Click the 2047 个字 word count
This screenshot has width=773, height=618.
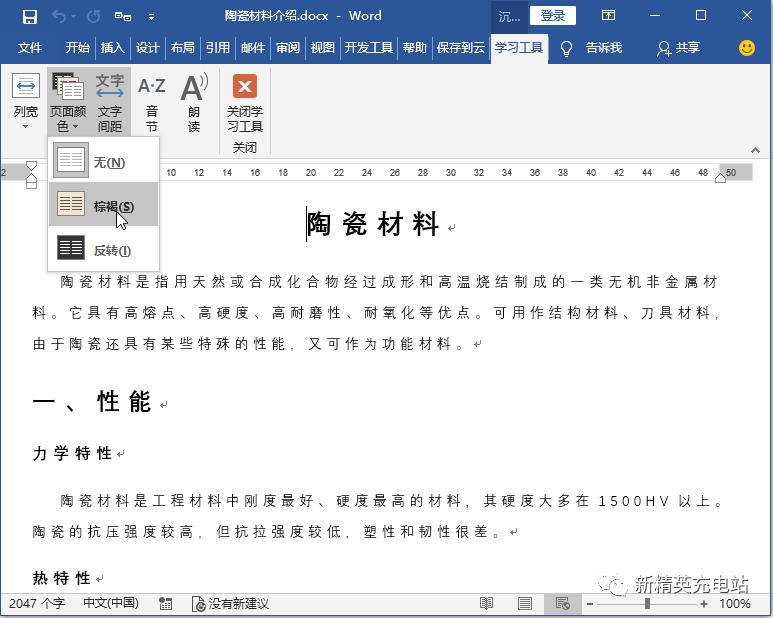click(37, 603)
